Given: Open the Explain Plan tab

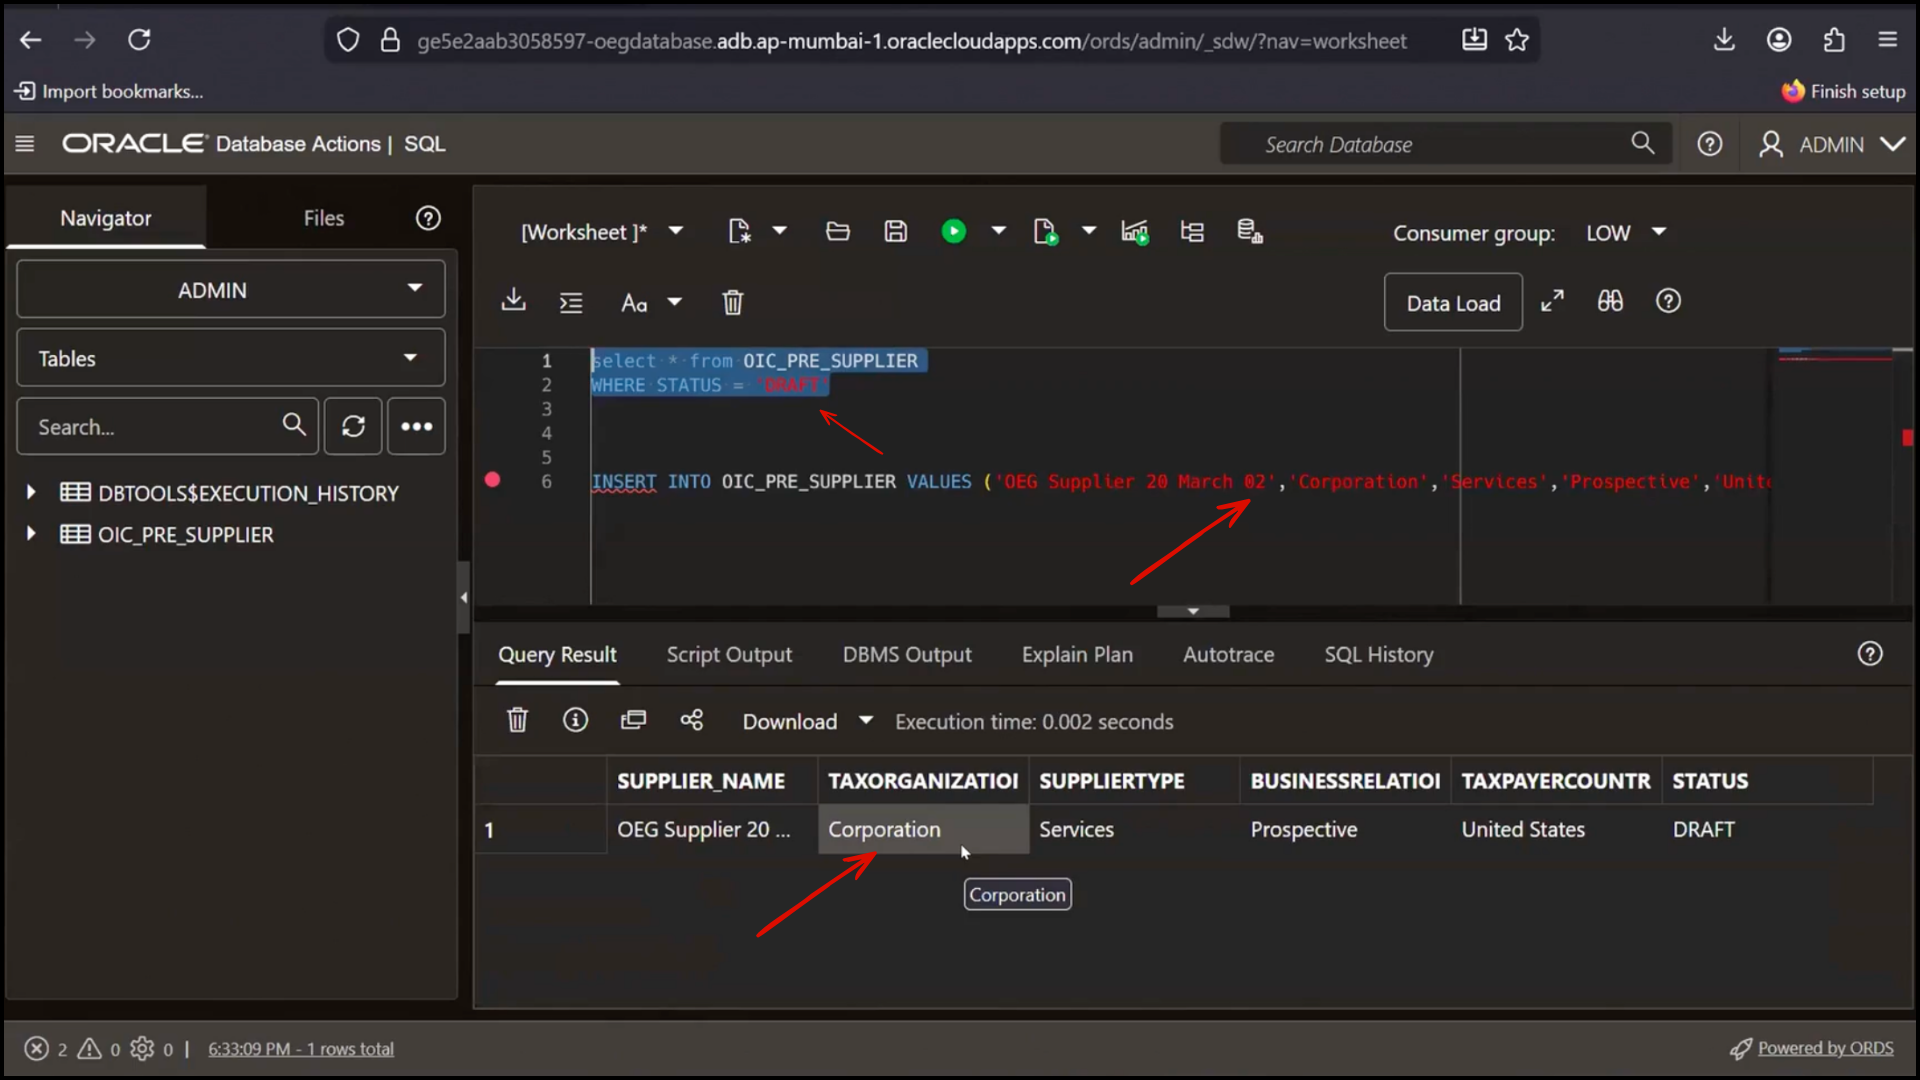Looking at the screenshot, I should pos(1077,654).
